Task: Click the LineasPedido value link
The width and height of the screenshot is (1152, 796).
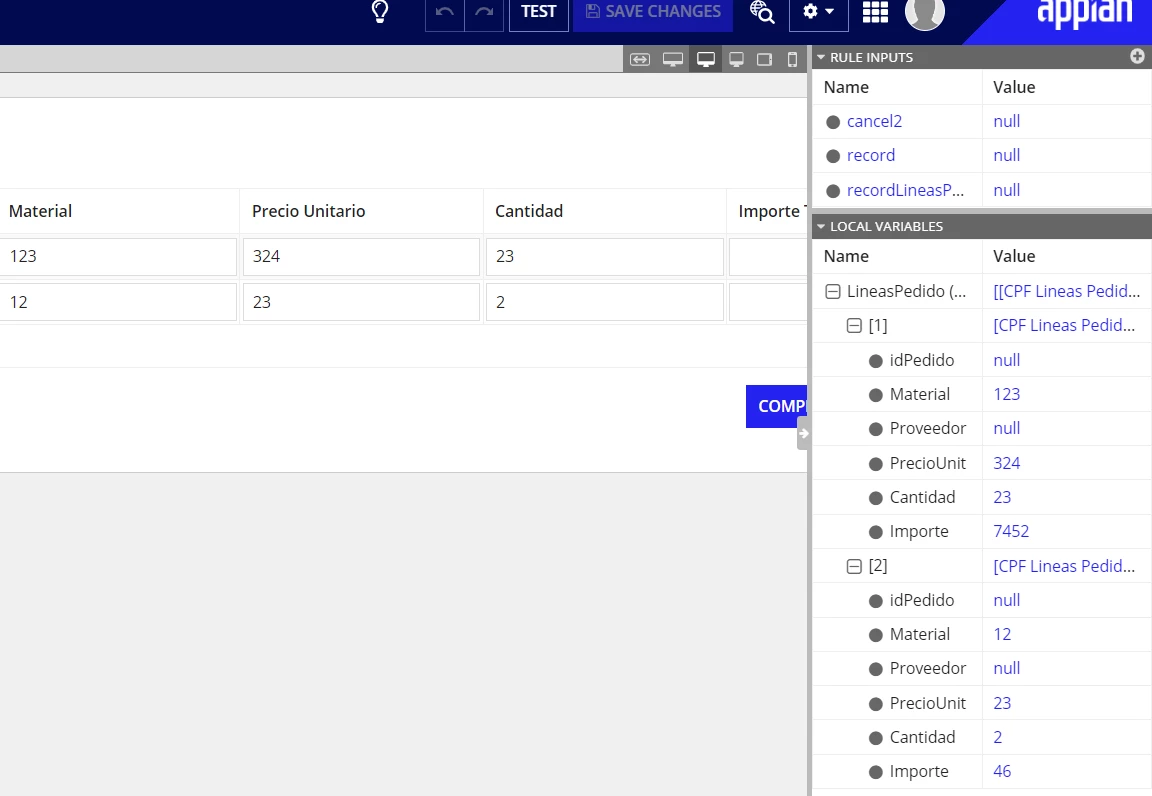Action: tap(1066, 292)
